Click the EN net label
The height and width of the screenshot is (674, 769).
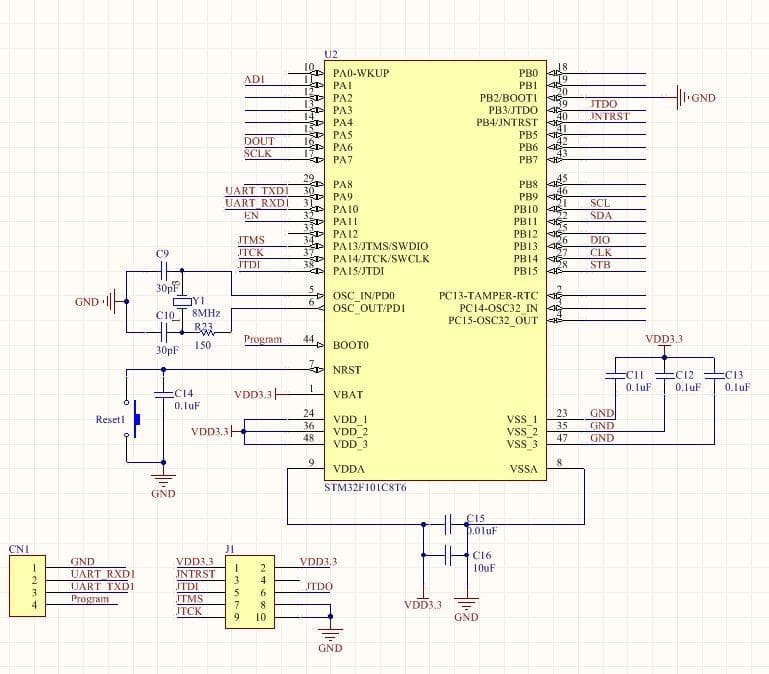[x=251, y=215]
